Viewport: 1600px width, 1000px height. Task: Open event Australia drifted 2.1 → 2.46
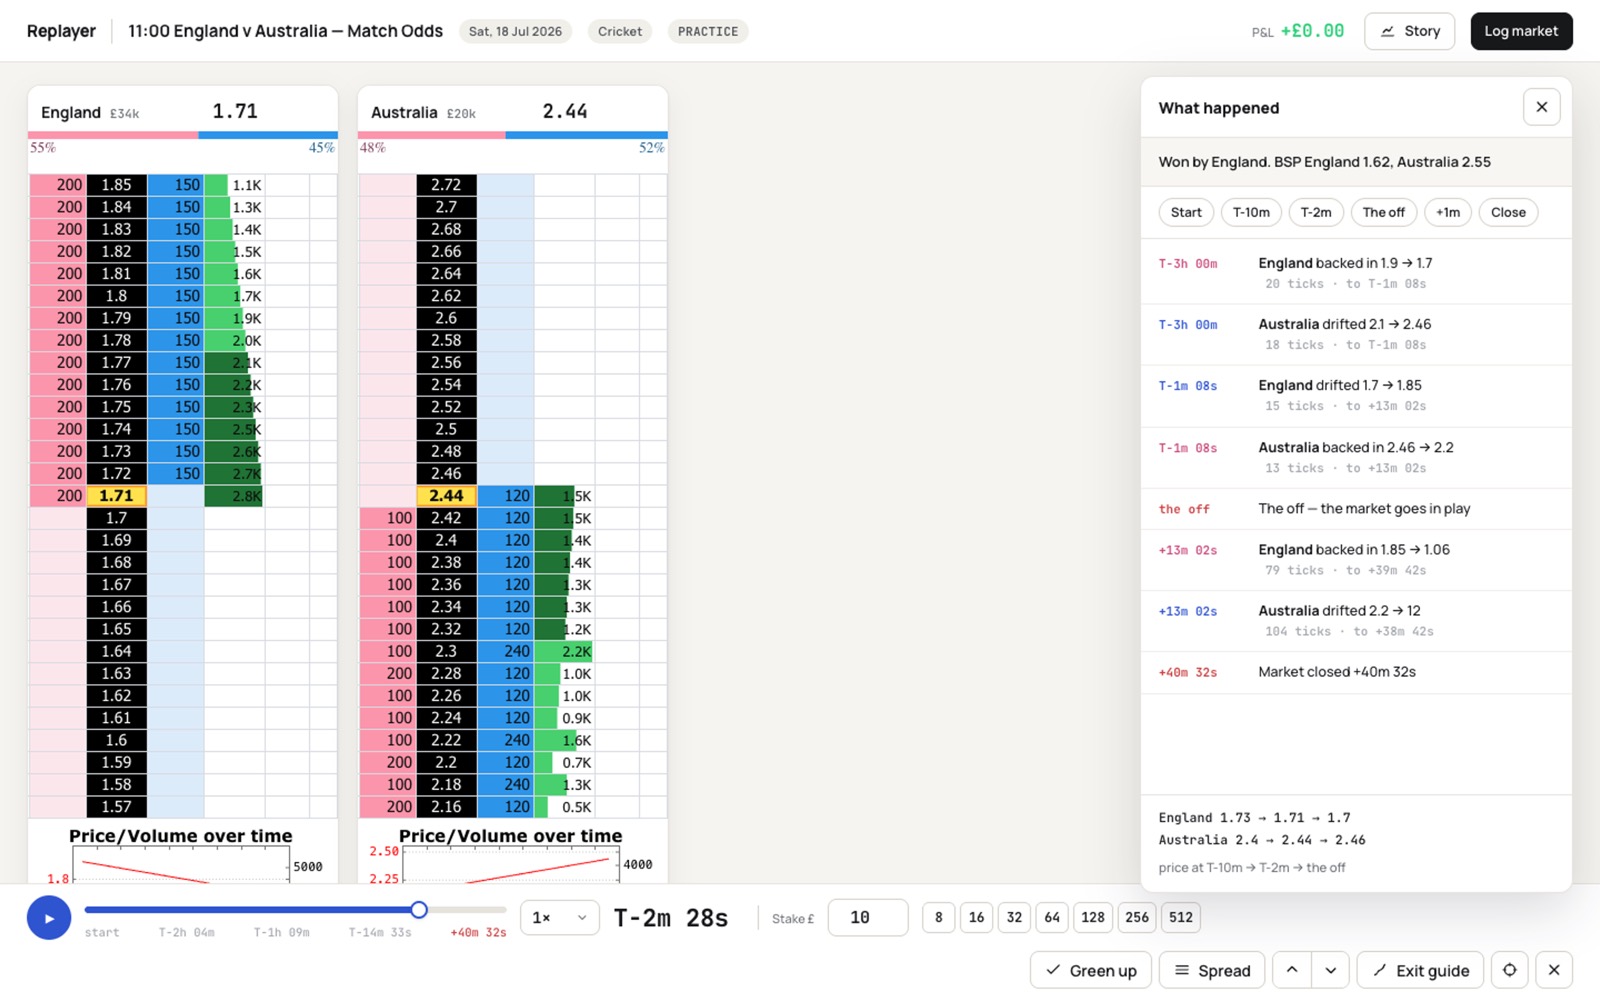click(1356, 334)
